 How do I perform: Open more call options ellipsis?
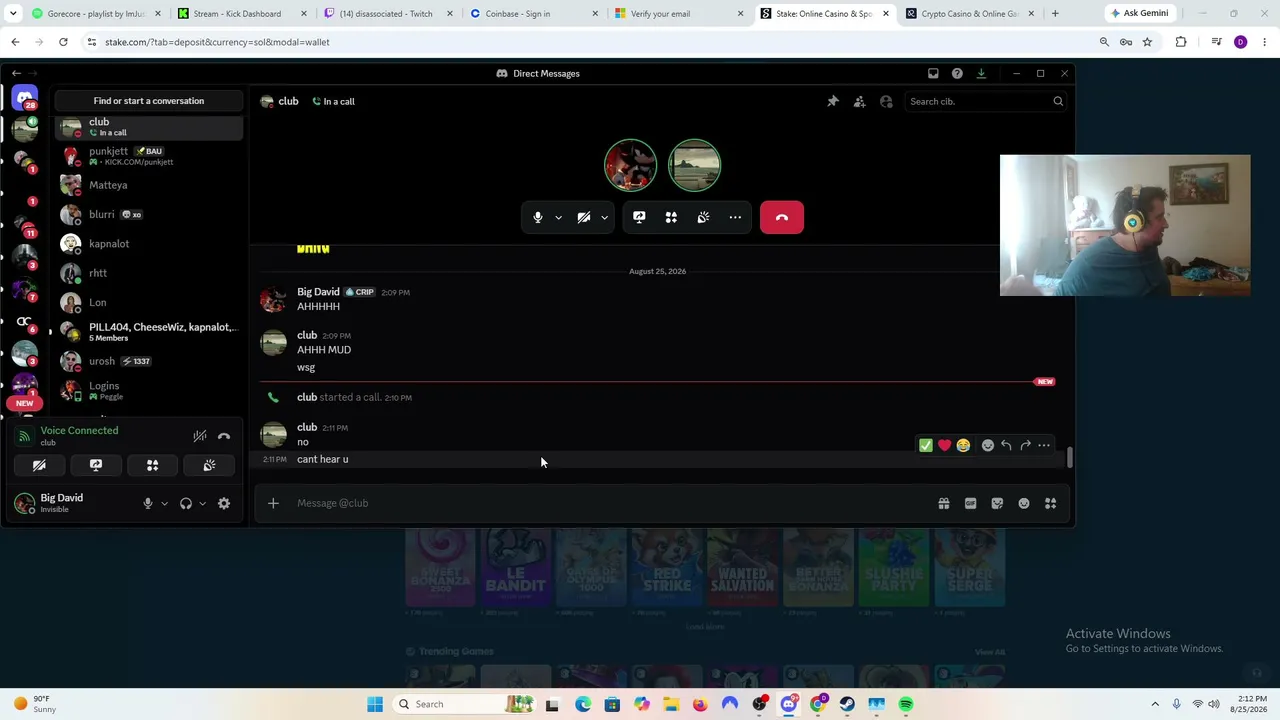coord(735,217)
